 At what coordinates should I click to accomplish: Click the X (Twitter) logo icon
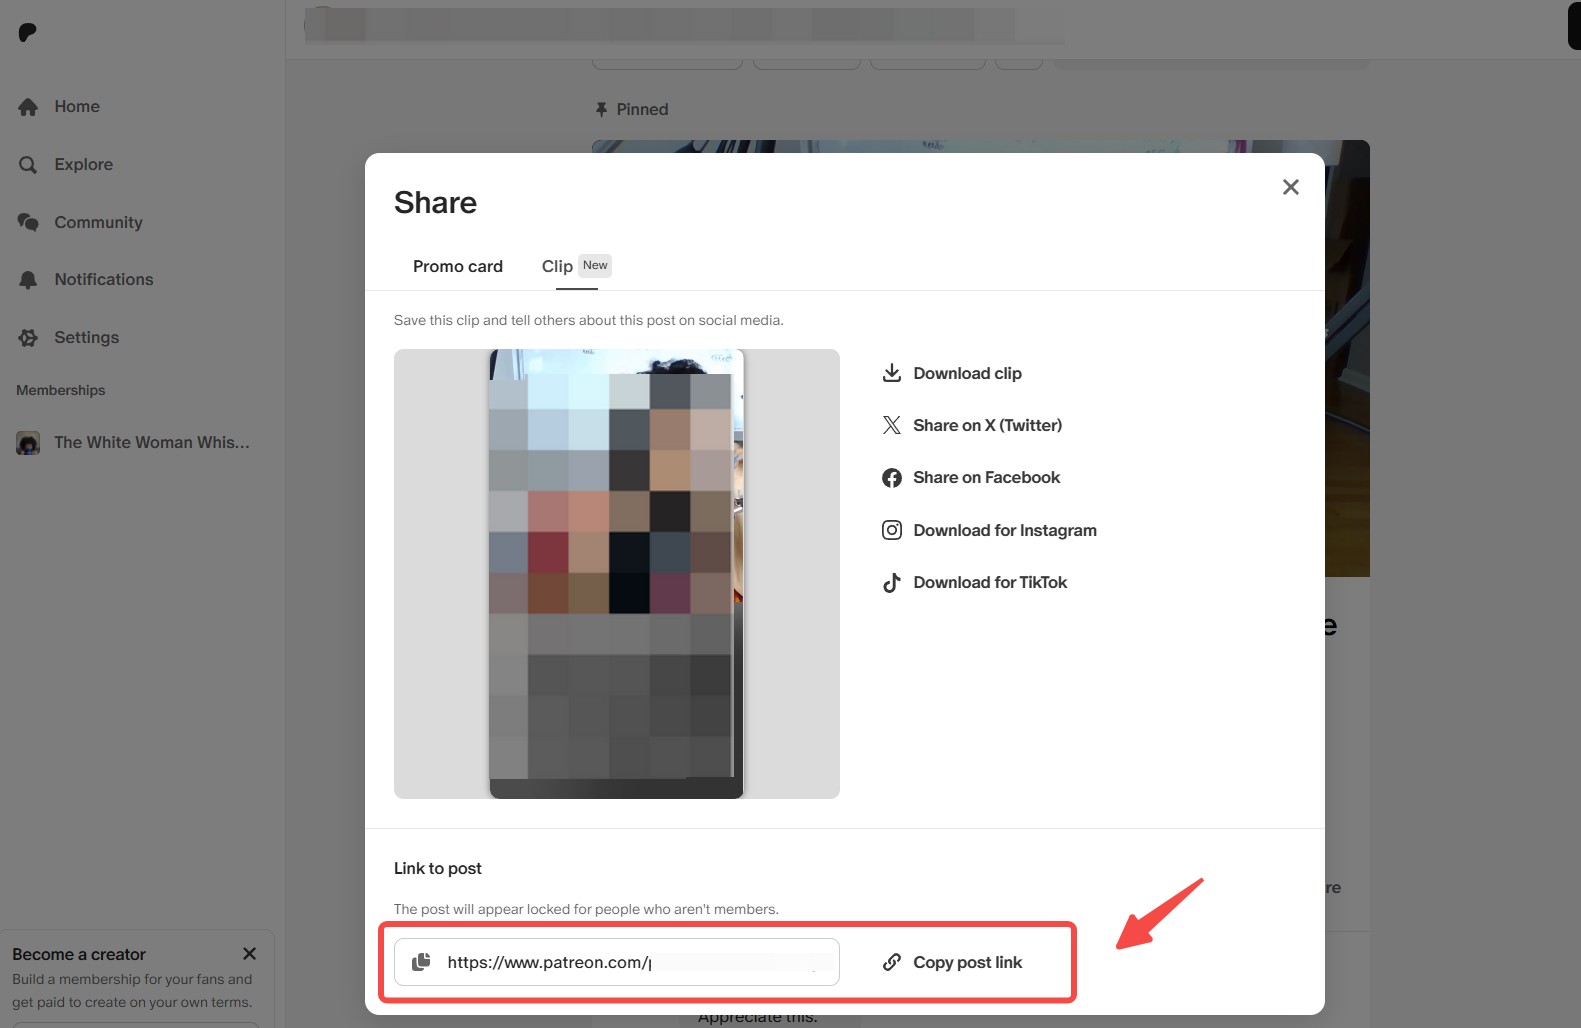[x=892, y=425]
